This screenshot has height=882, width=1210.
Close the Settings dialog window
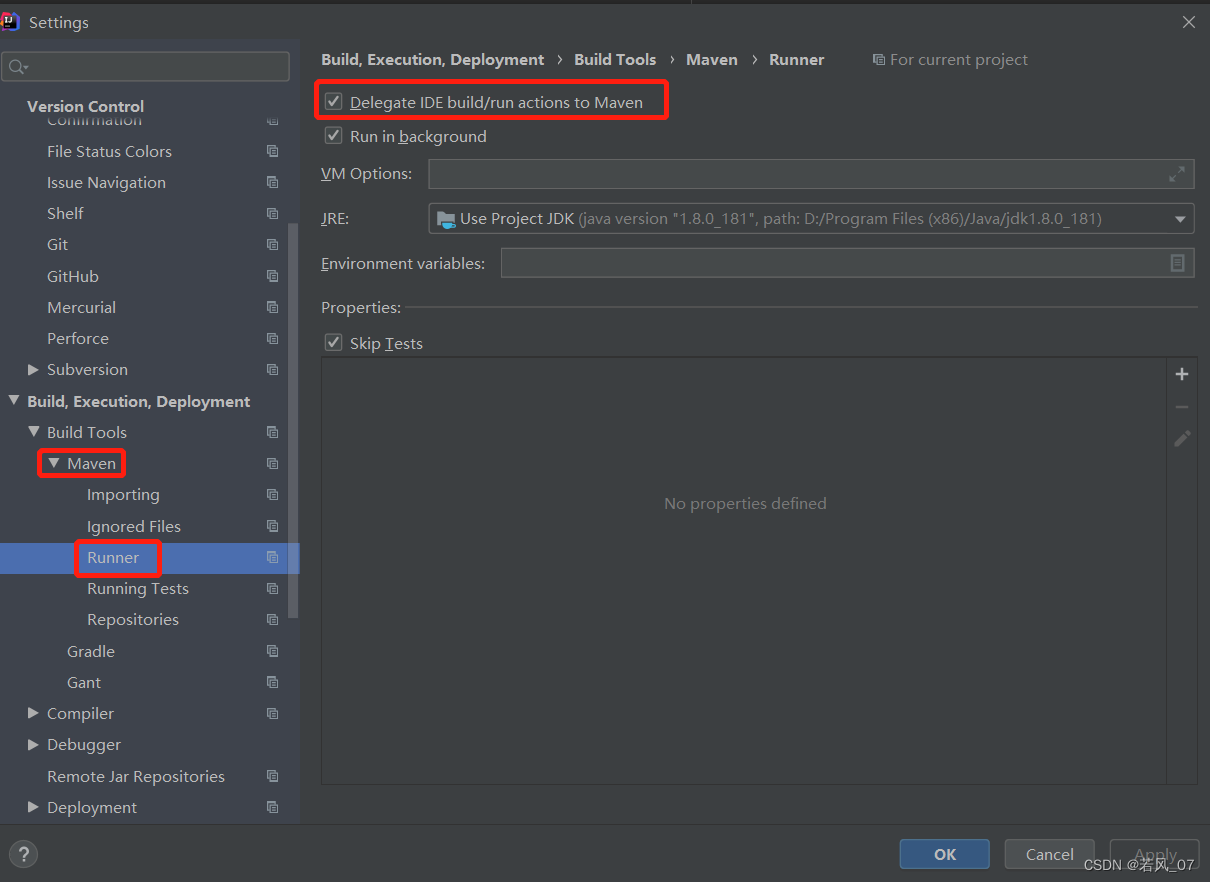[x=1188, y=22]
